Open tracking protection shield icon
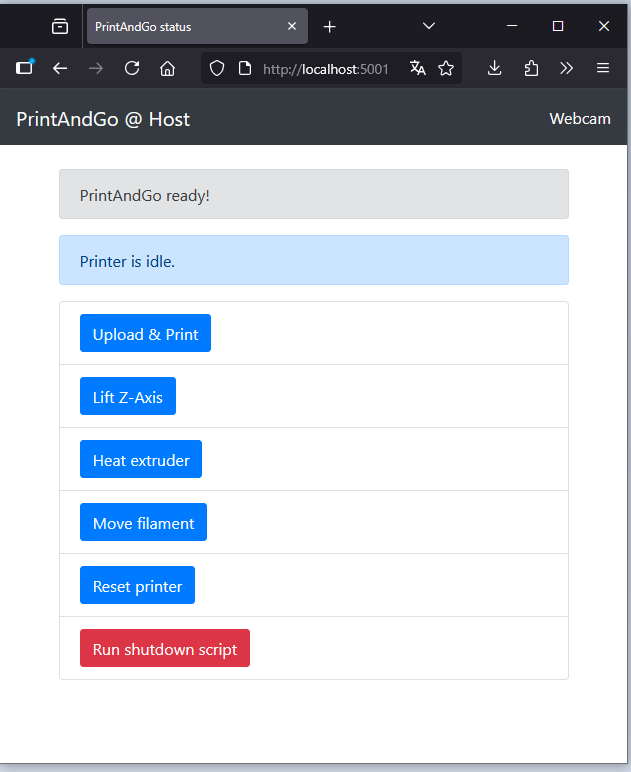This screenshot has height=772, width=631. [217, 68]
